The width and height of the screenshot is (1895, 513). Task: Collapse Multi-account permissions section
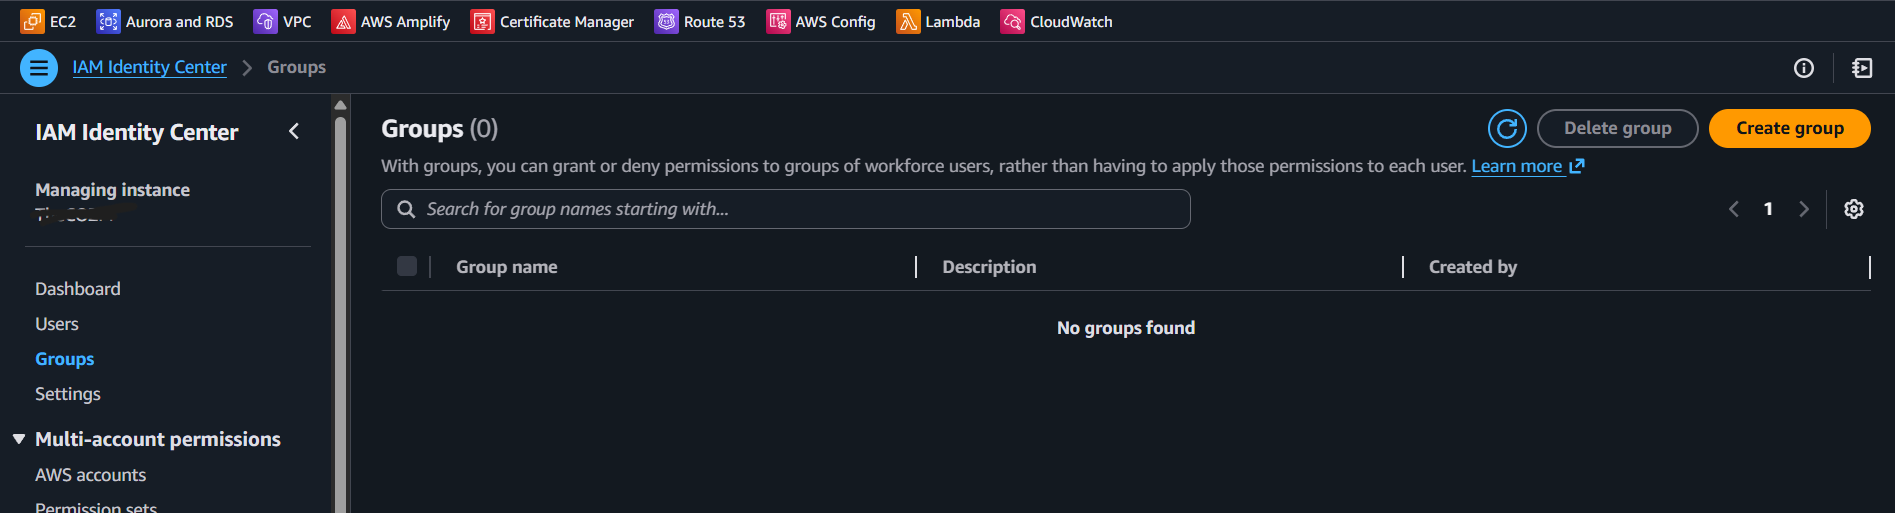pyautogui.click(x=19, y=439)
